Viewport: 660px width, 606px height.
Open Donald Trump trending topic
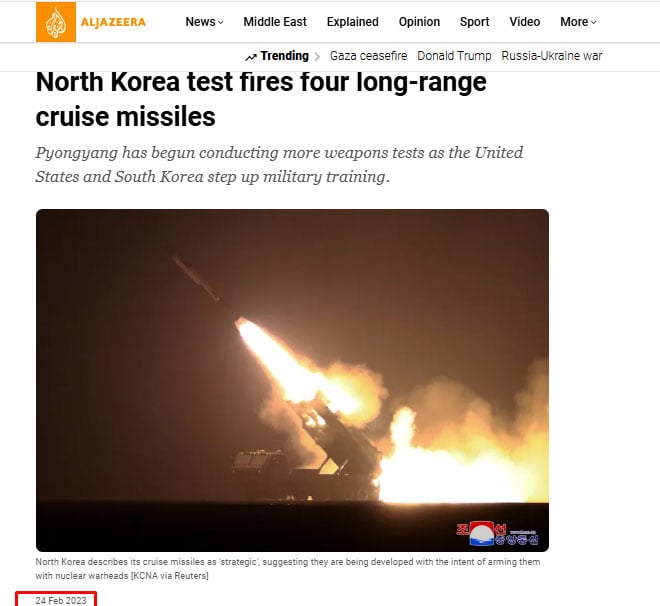454,56
